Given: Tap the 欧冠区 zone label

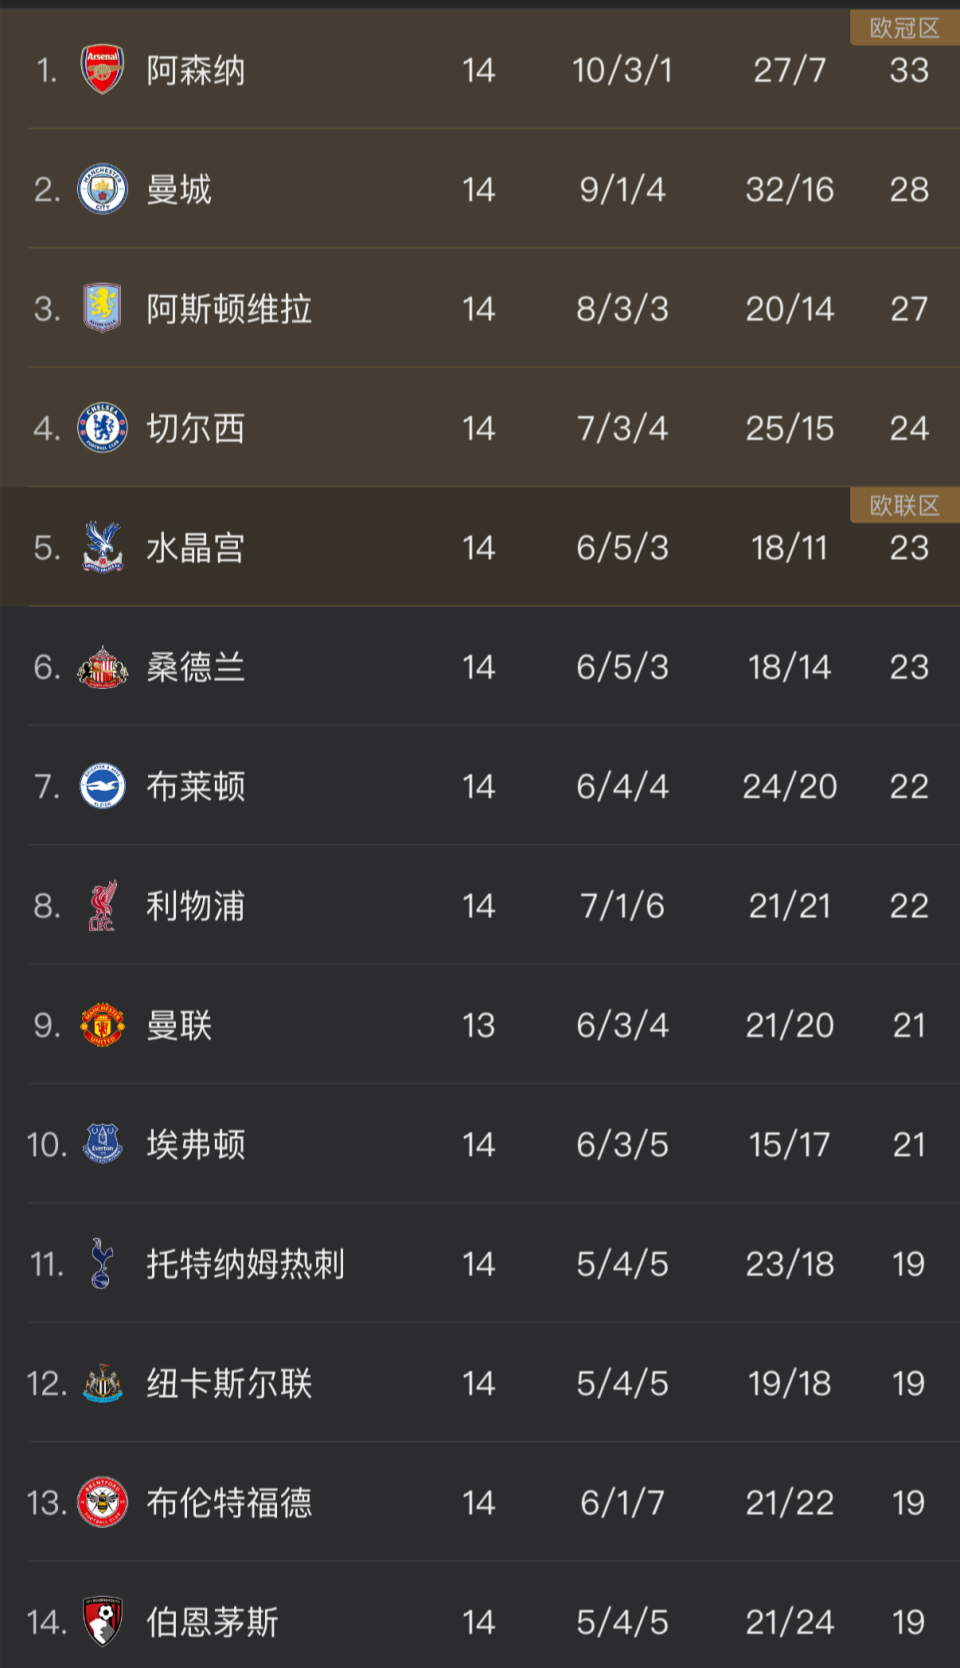Looking at the screenshot, I should coord(904,28).
